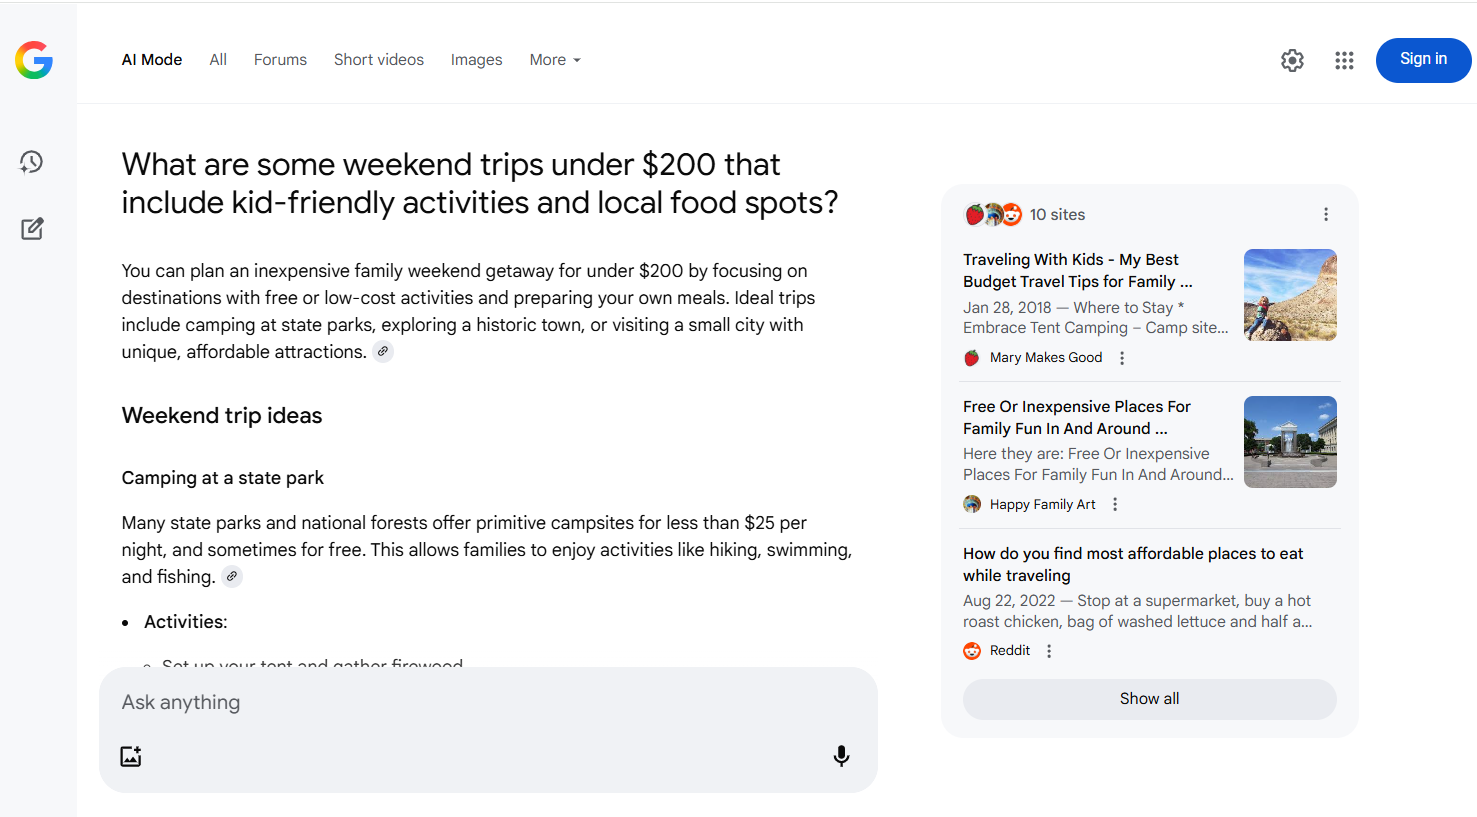The image size is (1477, 817).
Task: Click the microphone voice search icon
Action: pyautogui.click(x=841, y=756)
